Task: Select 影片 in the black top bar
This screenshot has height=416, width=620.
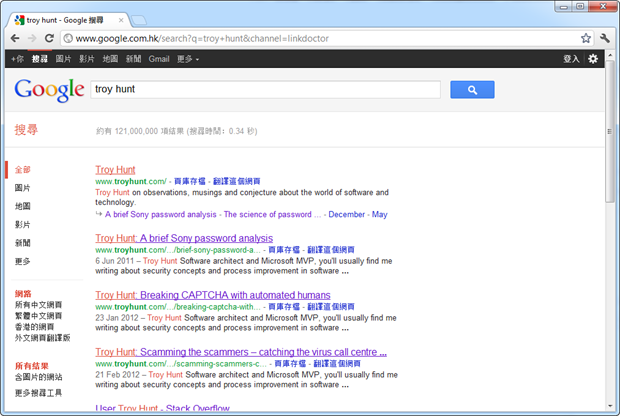Action: tap(87, 59)
